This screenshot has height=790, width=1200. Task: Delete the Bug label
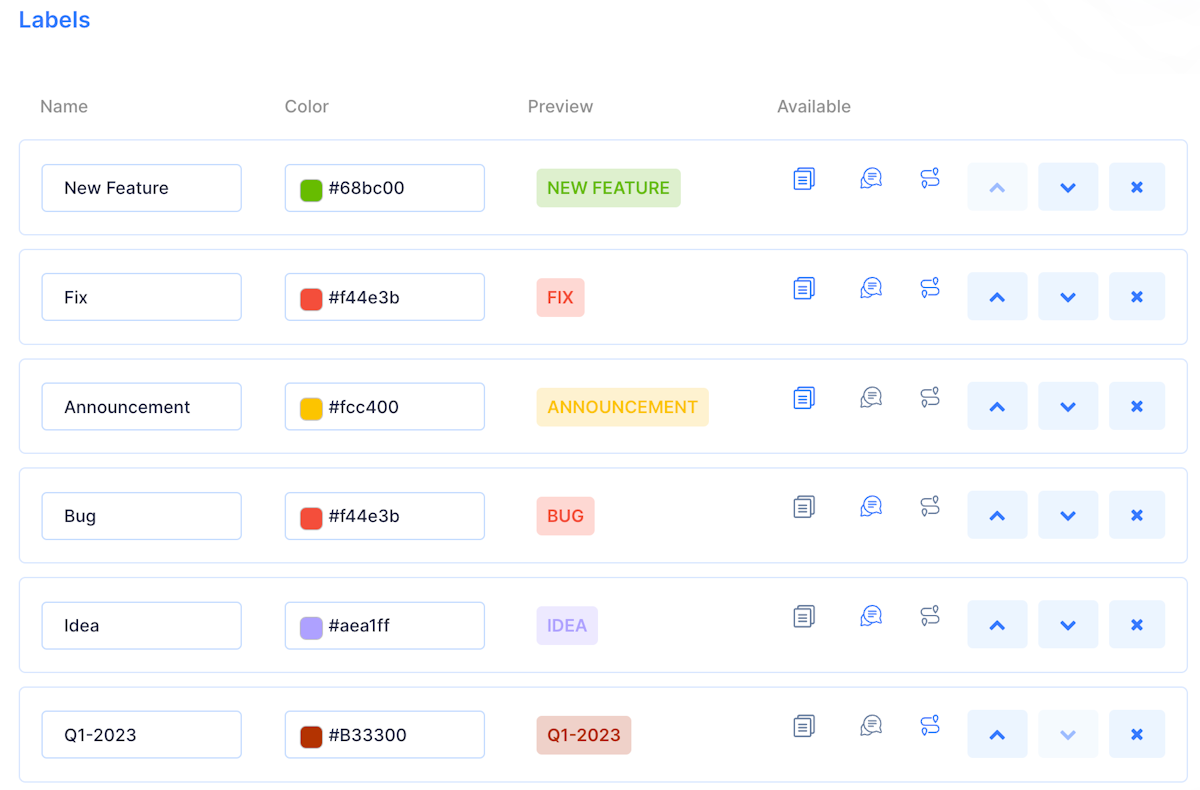click(1137, 515)
